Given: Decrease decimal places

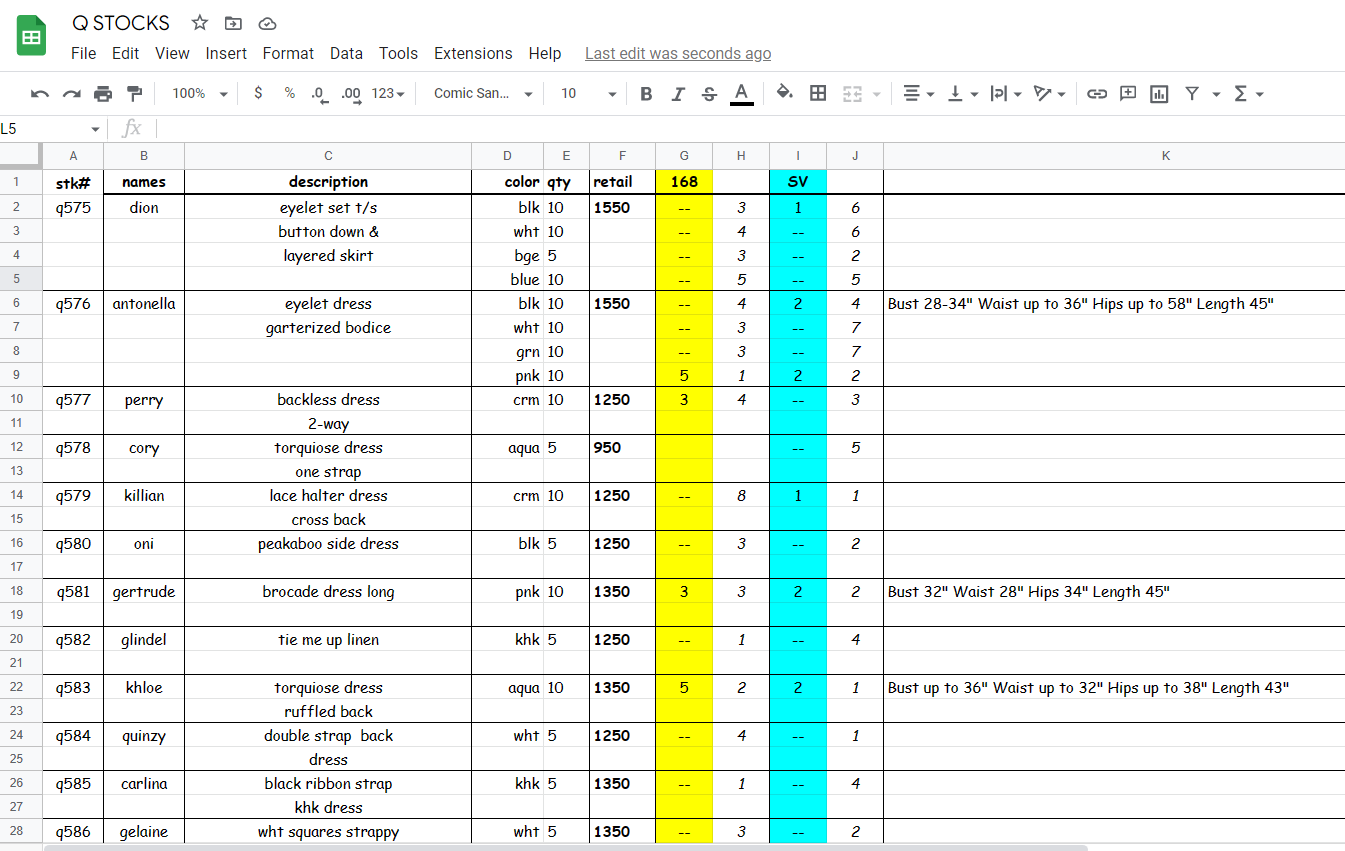Looking at the screenshot, I should 319,93.
